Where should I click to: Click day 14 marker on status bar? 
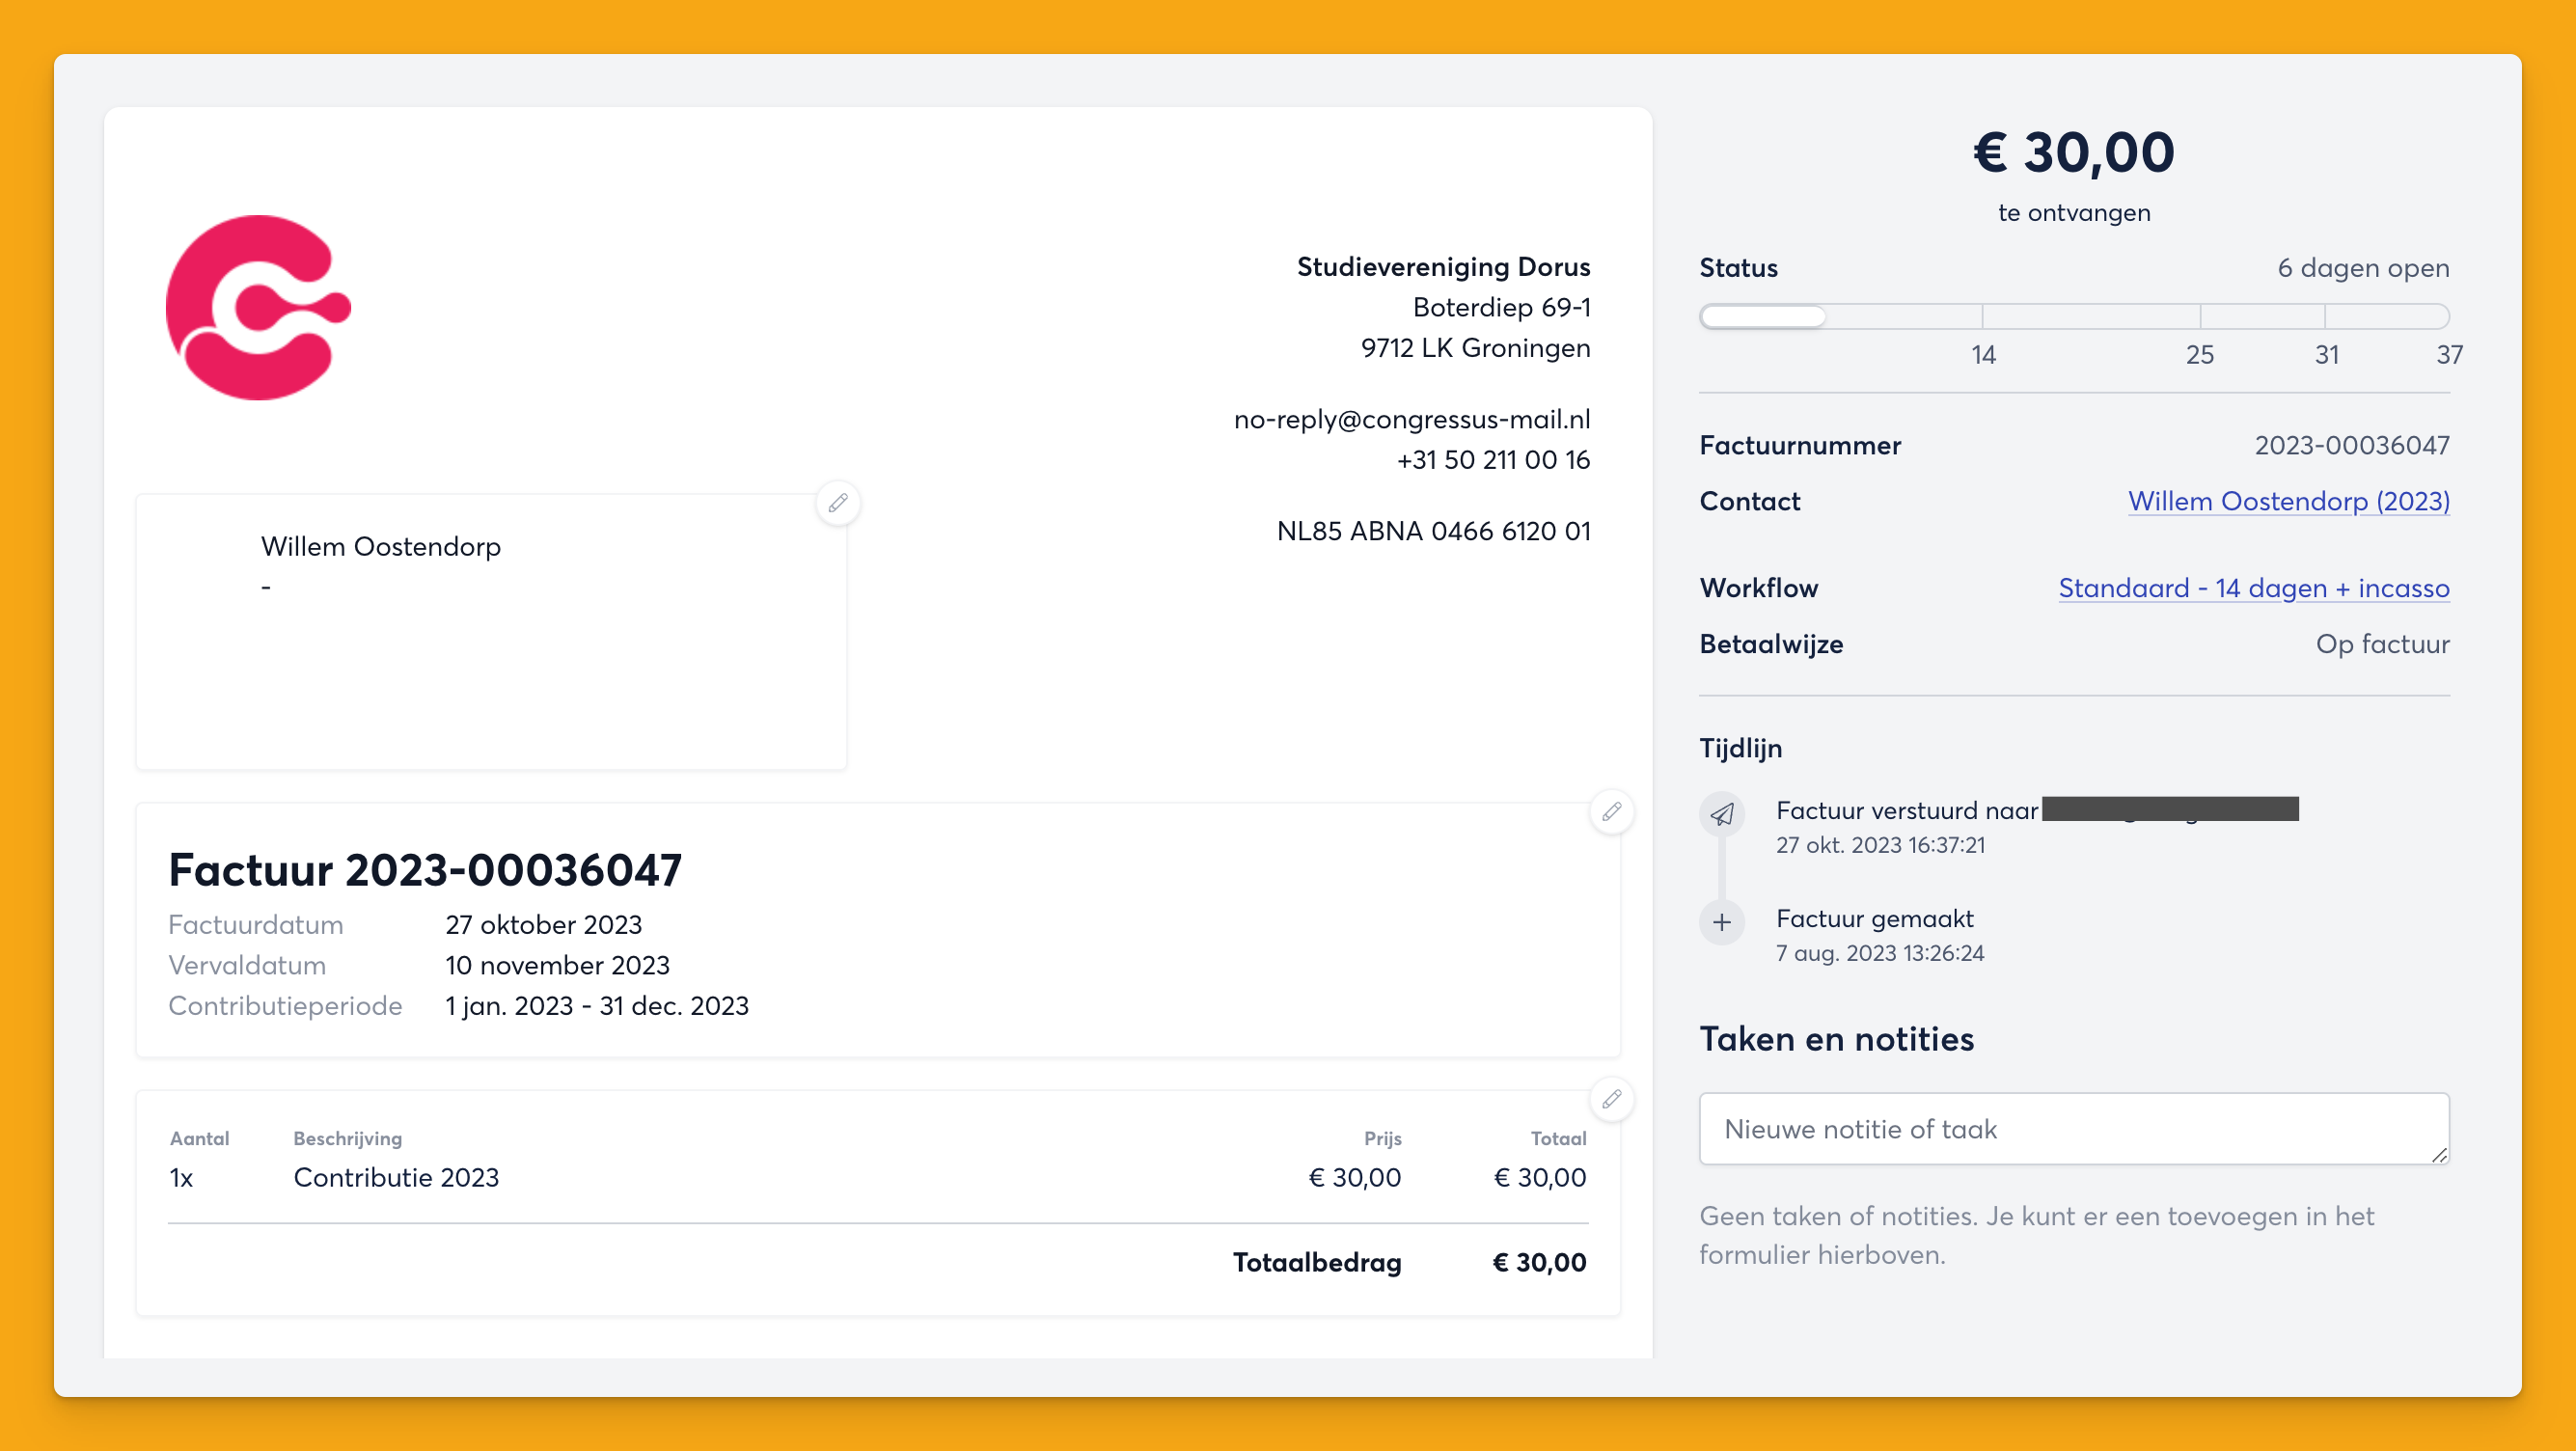(1983, 354)
